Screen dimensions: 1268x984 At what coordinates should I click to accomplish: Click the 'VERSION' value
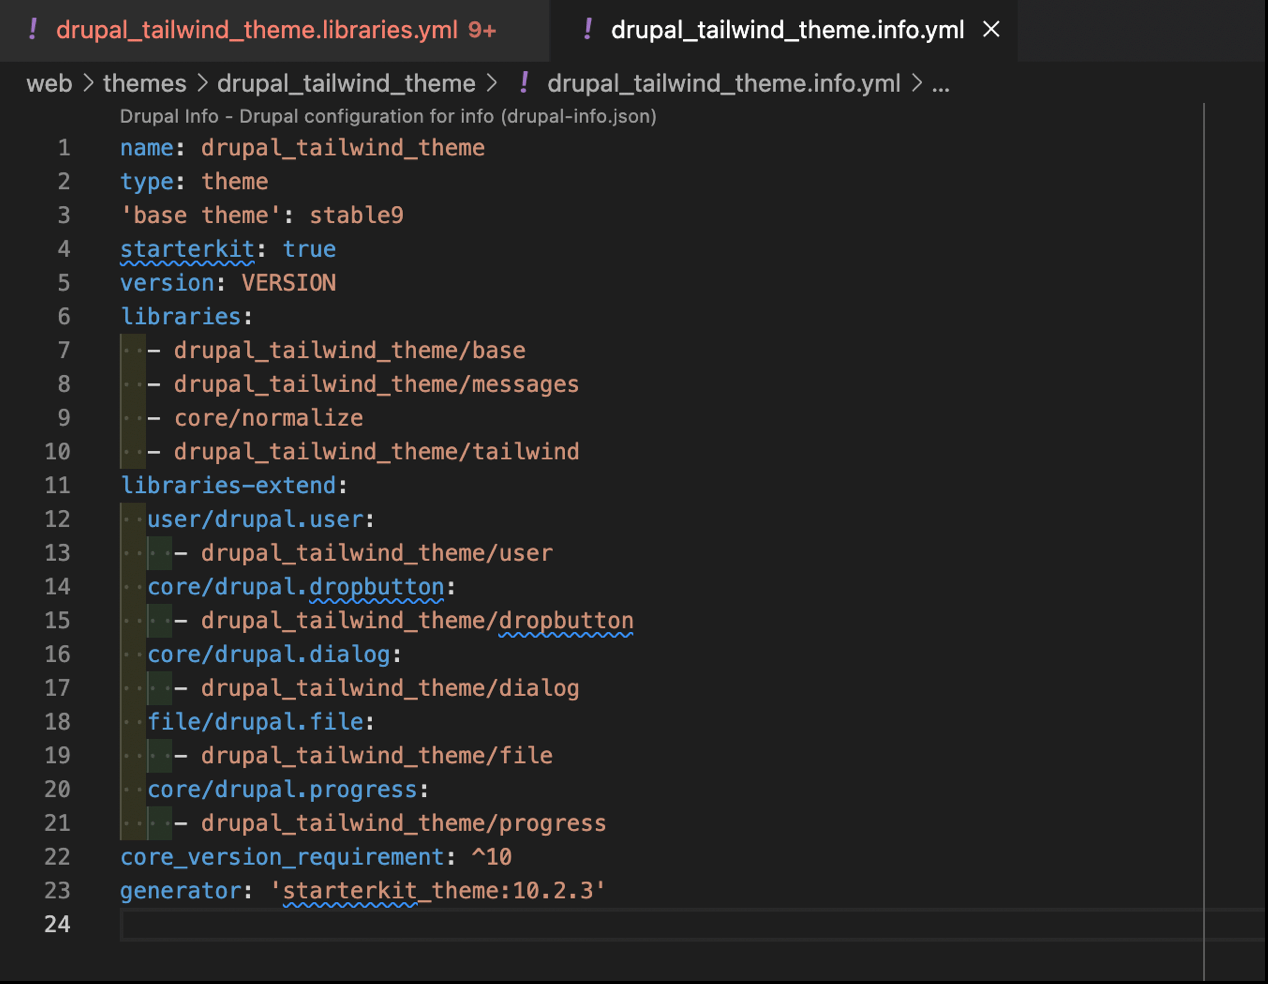click(x=289, y=283)
